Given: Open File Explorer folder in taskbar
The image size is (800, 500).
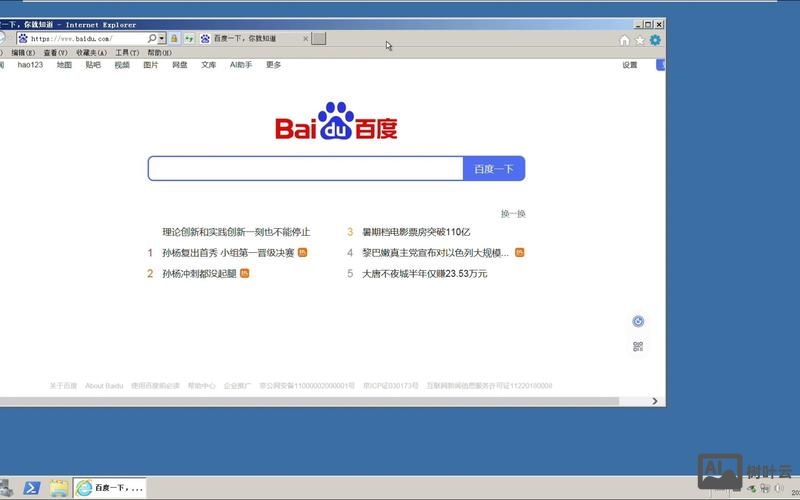Looking at the screenshot, I should [x=59, y=488].
